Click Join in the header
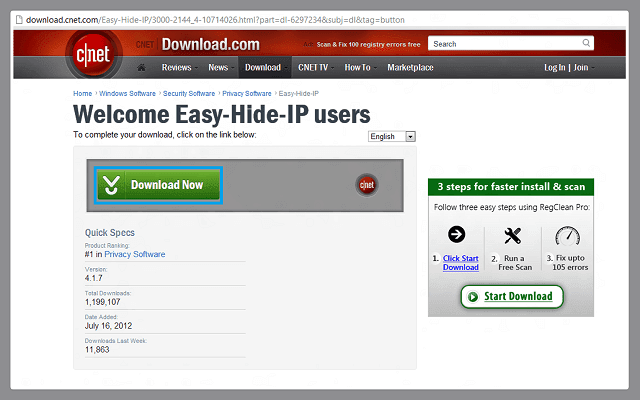Viewport: 640px width, 400px height. click(583, 67)
